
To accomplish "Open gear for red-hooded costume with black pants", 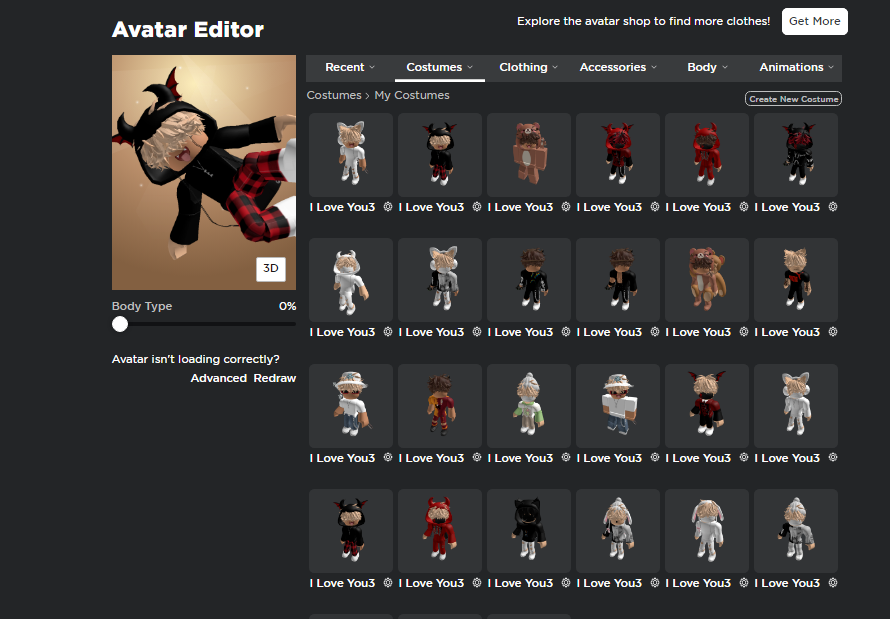I will click(655, 207).
